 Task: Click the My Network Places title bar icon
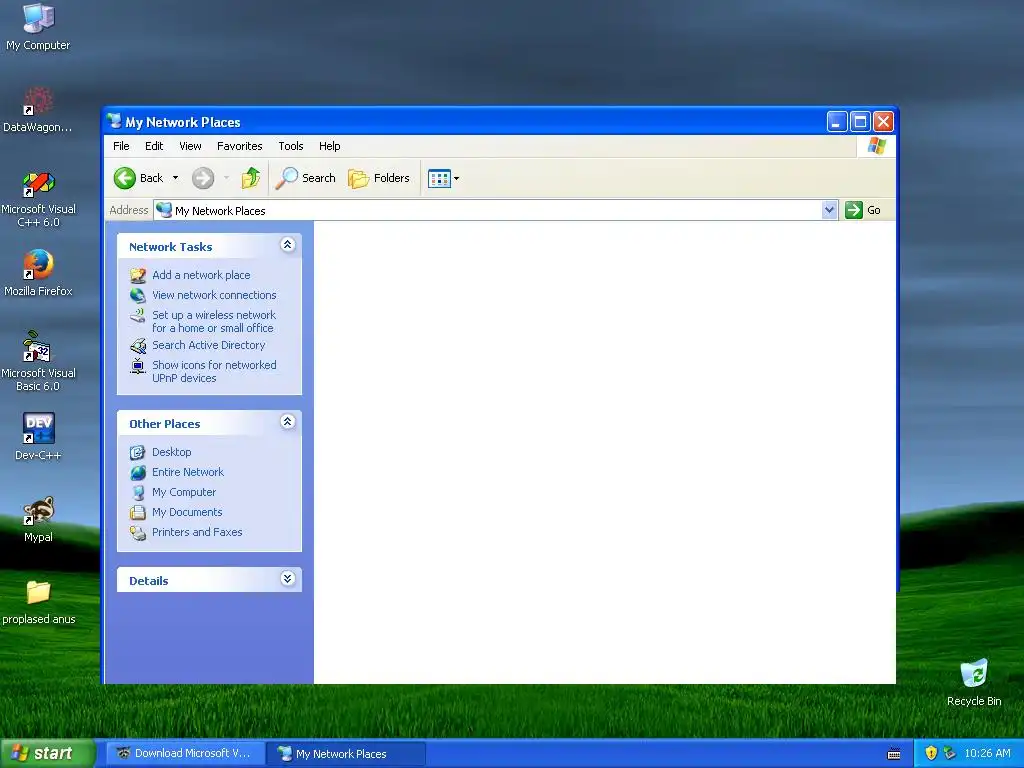point(114,121)
